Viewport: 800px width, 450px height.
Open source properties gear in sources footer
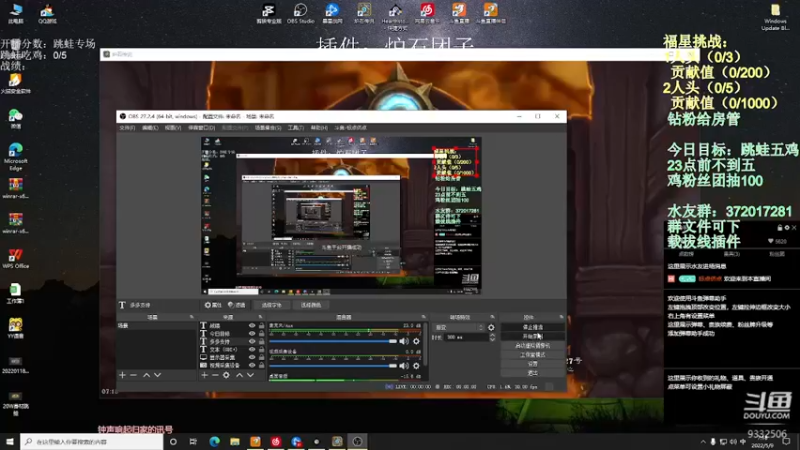[226, 375]
